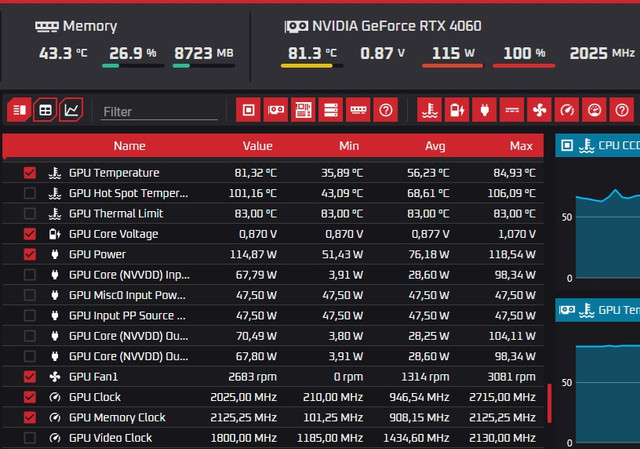The width and height of the screenshot is (640, 449).
Task: Sort by the Name column header
Action: [x=129, y=146]
